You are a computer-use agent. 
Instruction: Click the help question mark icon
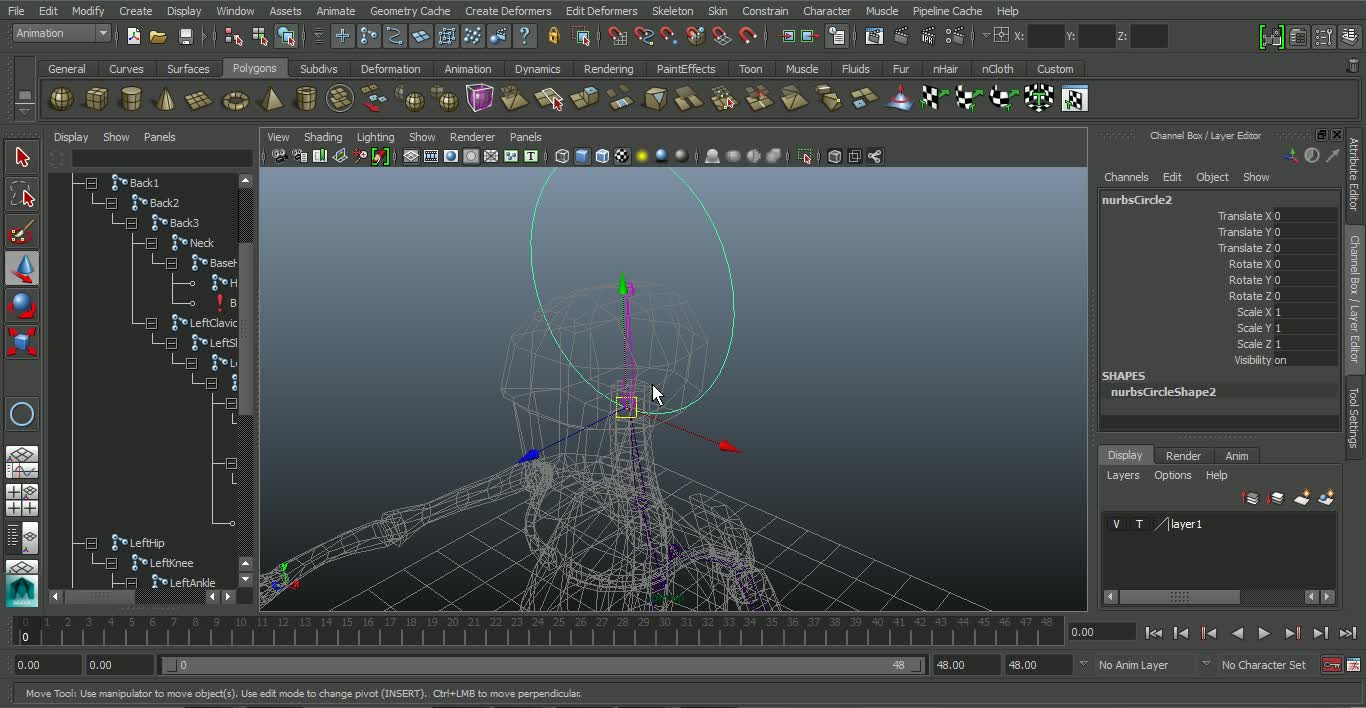(x=524, y=36)
